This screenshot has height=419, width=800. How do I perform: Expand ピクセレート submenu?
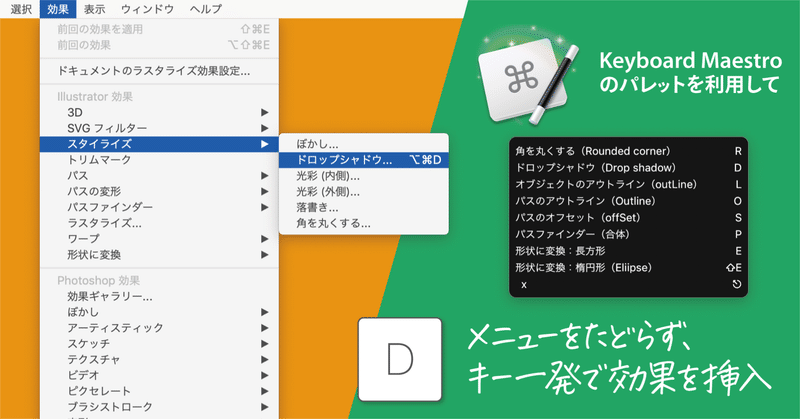[x=159, y=391]
